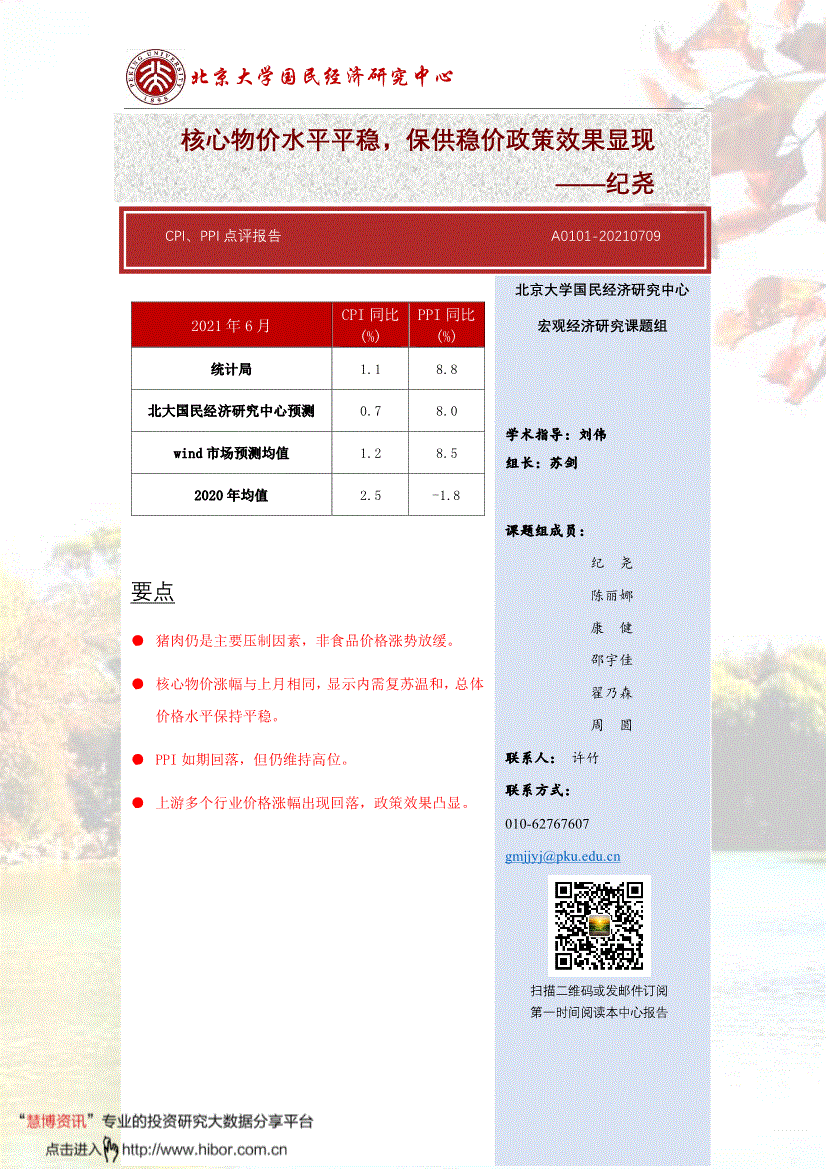This screenshot has height=1169, width=826.
Task: Click the 2020 PPI value -1.8
Action: [x=447, y=495]
